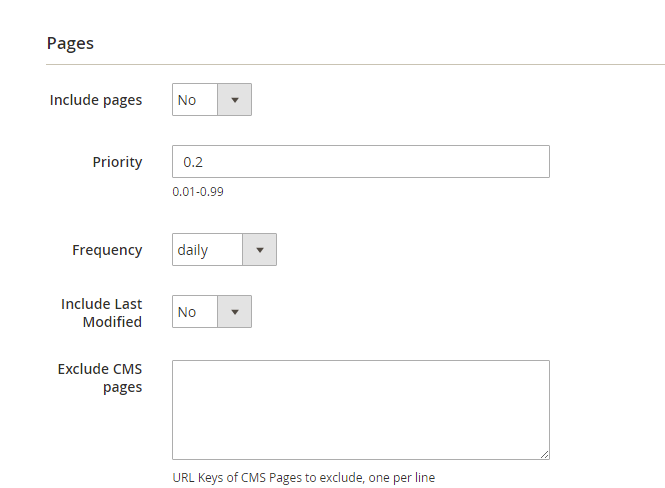Click inside the Exclude CMS pages textarea
This screenshot has width=665, height=488.
tap(360, 409)
